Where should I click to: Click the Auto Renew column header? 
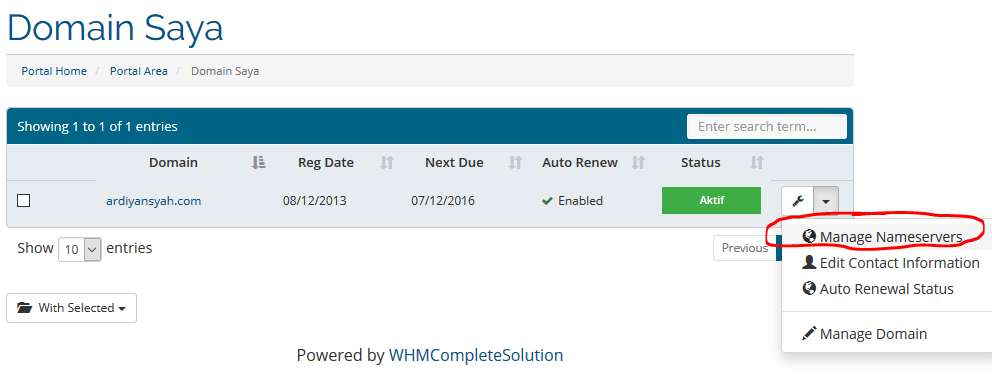click(x=580, y=162)
